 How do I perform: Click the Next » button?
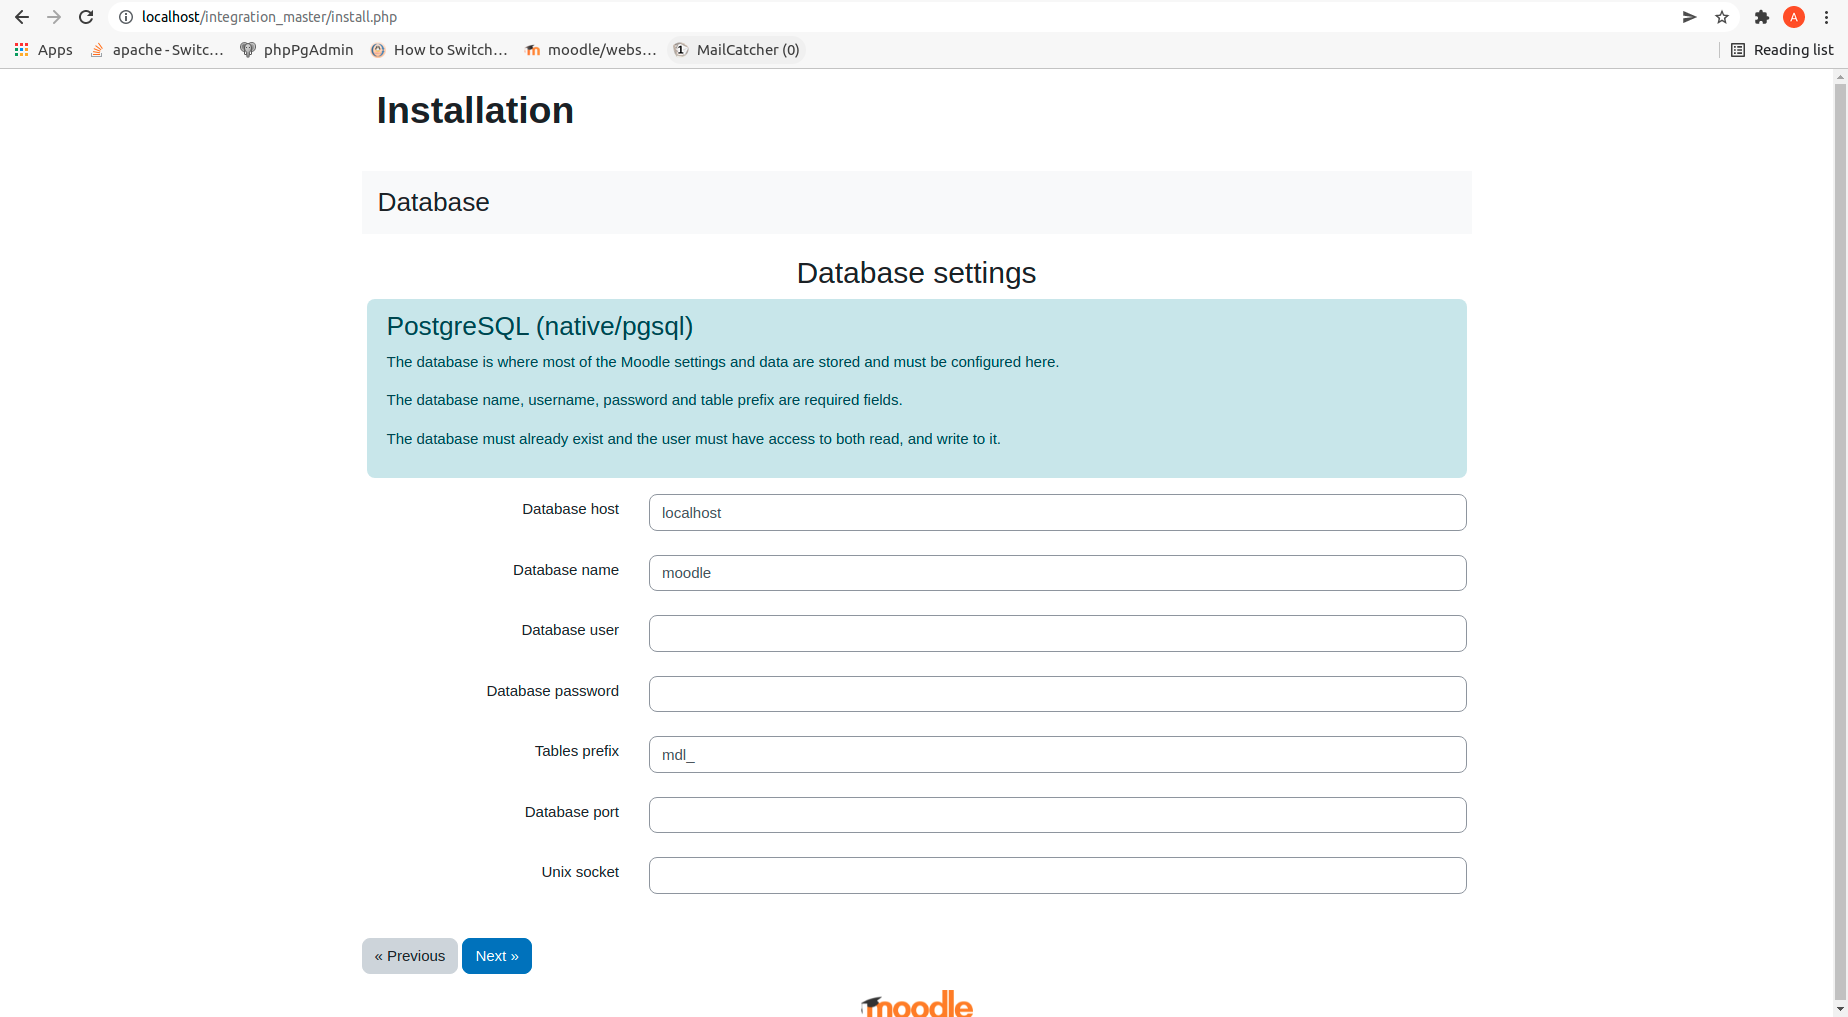pyautogui.click(x=497, y=956)
